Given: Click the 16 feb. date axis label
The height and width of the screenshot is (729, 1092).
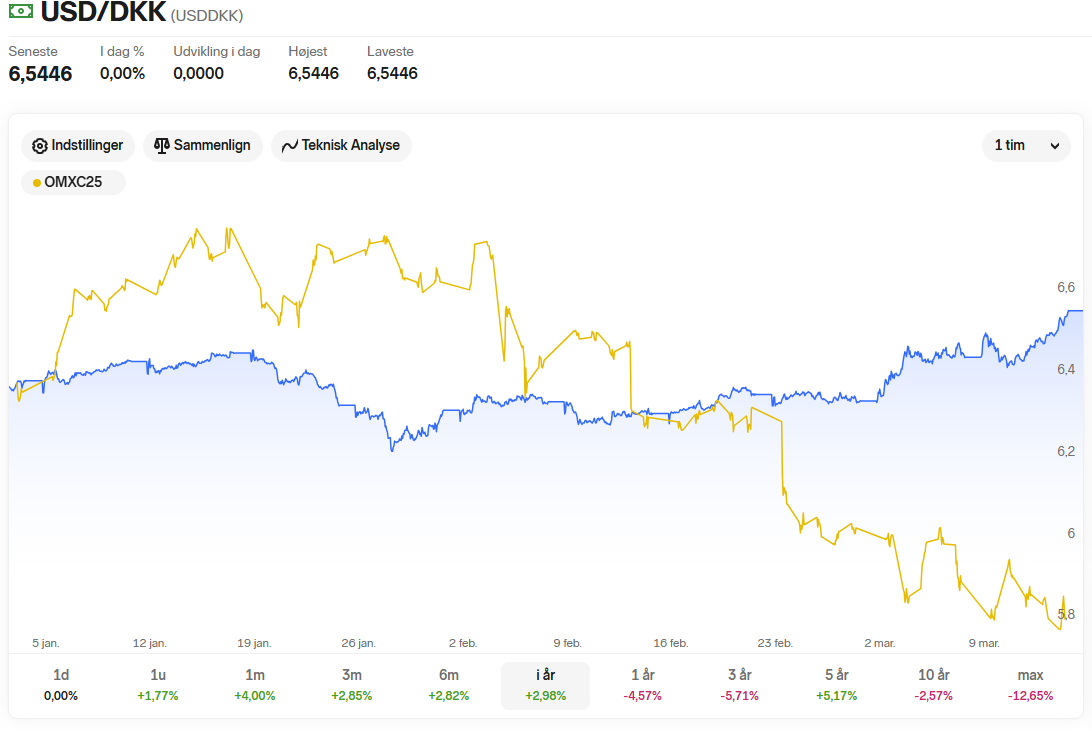Looking at the screenshot, I should coord(671,643).
